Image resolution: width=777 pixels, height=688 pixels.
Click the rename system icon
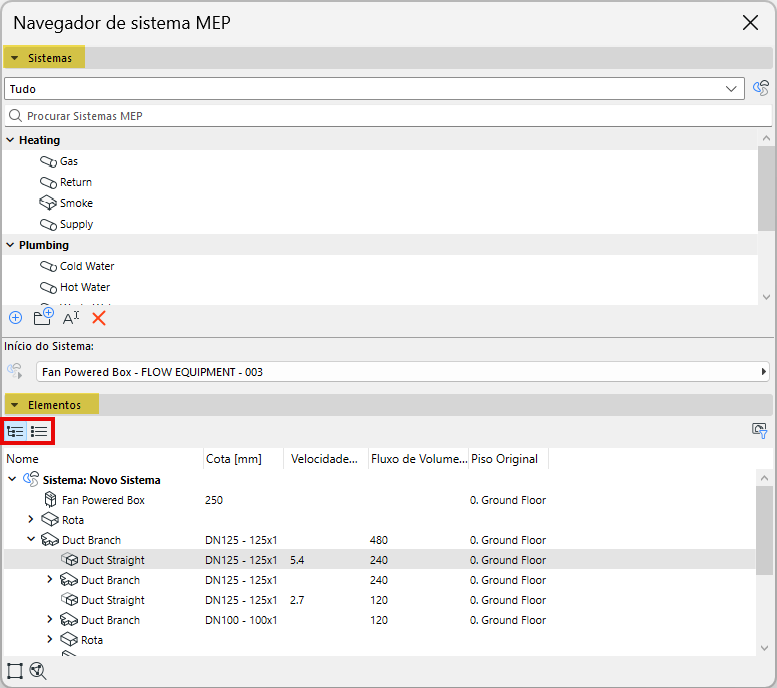71,318
